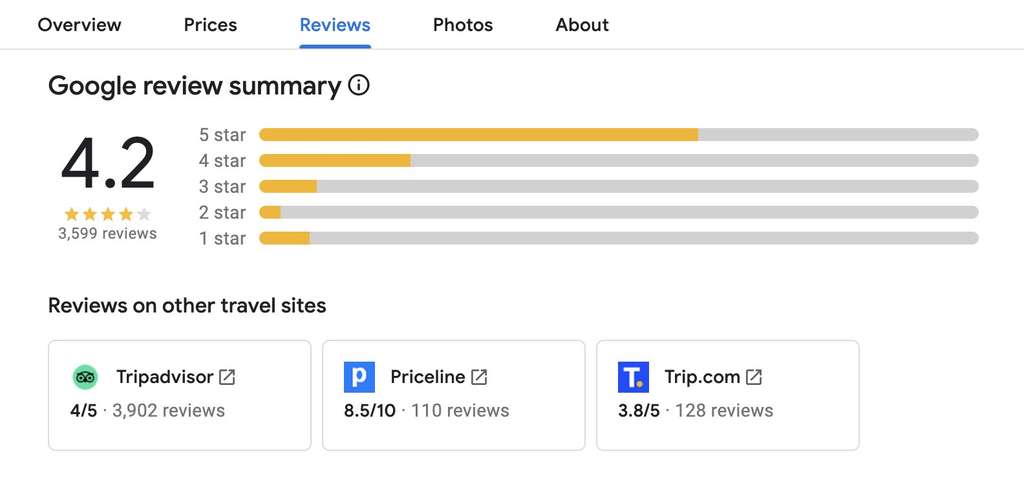This screenshot has width=1024, height=493.
Task: Open the Prices tab
Action: (210, 25)
